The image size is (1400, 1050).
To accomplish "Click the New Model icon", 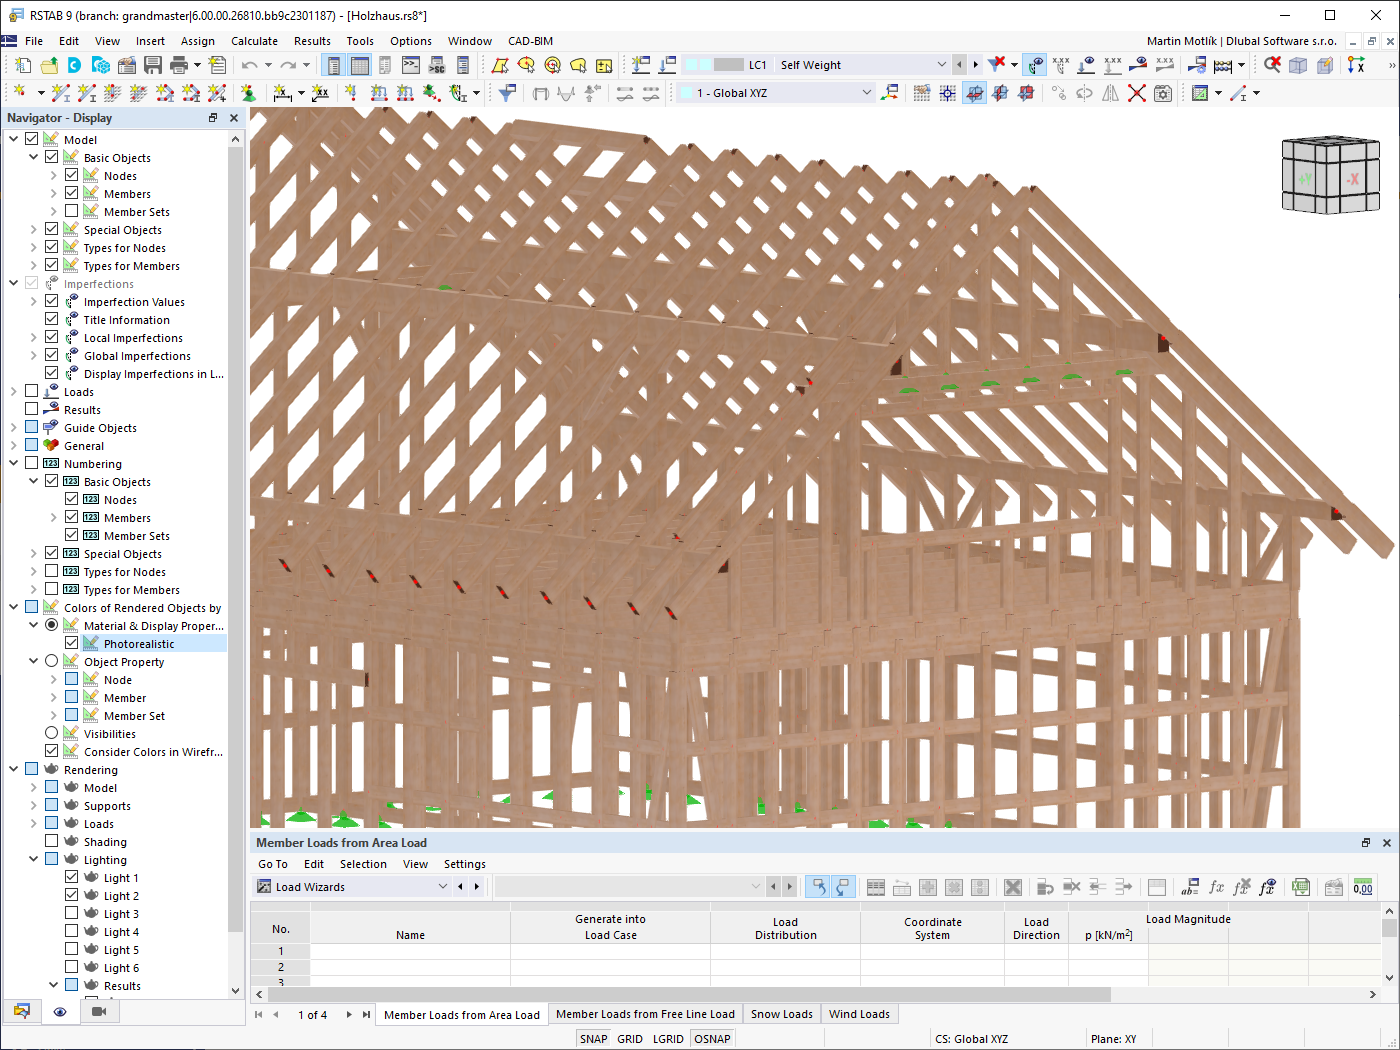I will tap(23, 65).
